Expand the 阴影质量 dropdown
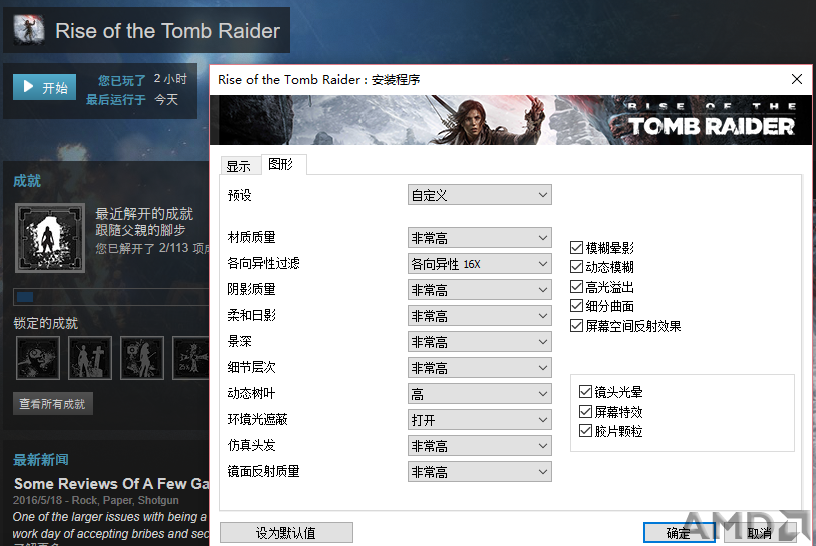Image resolution: width=816 pixels, height=546 pixels. [479, 289]
